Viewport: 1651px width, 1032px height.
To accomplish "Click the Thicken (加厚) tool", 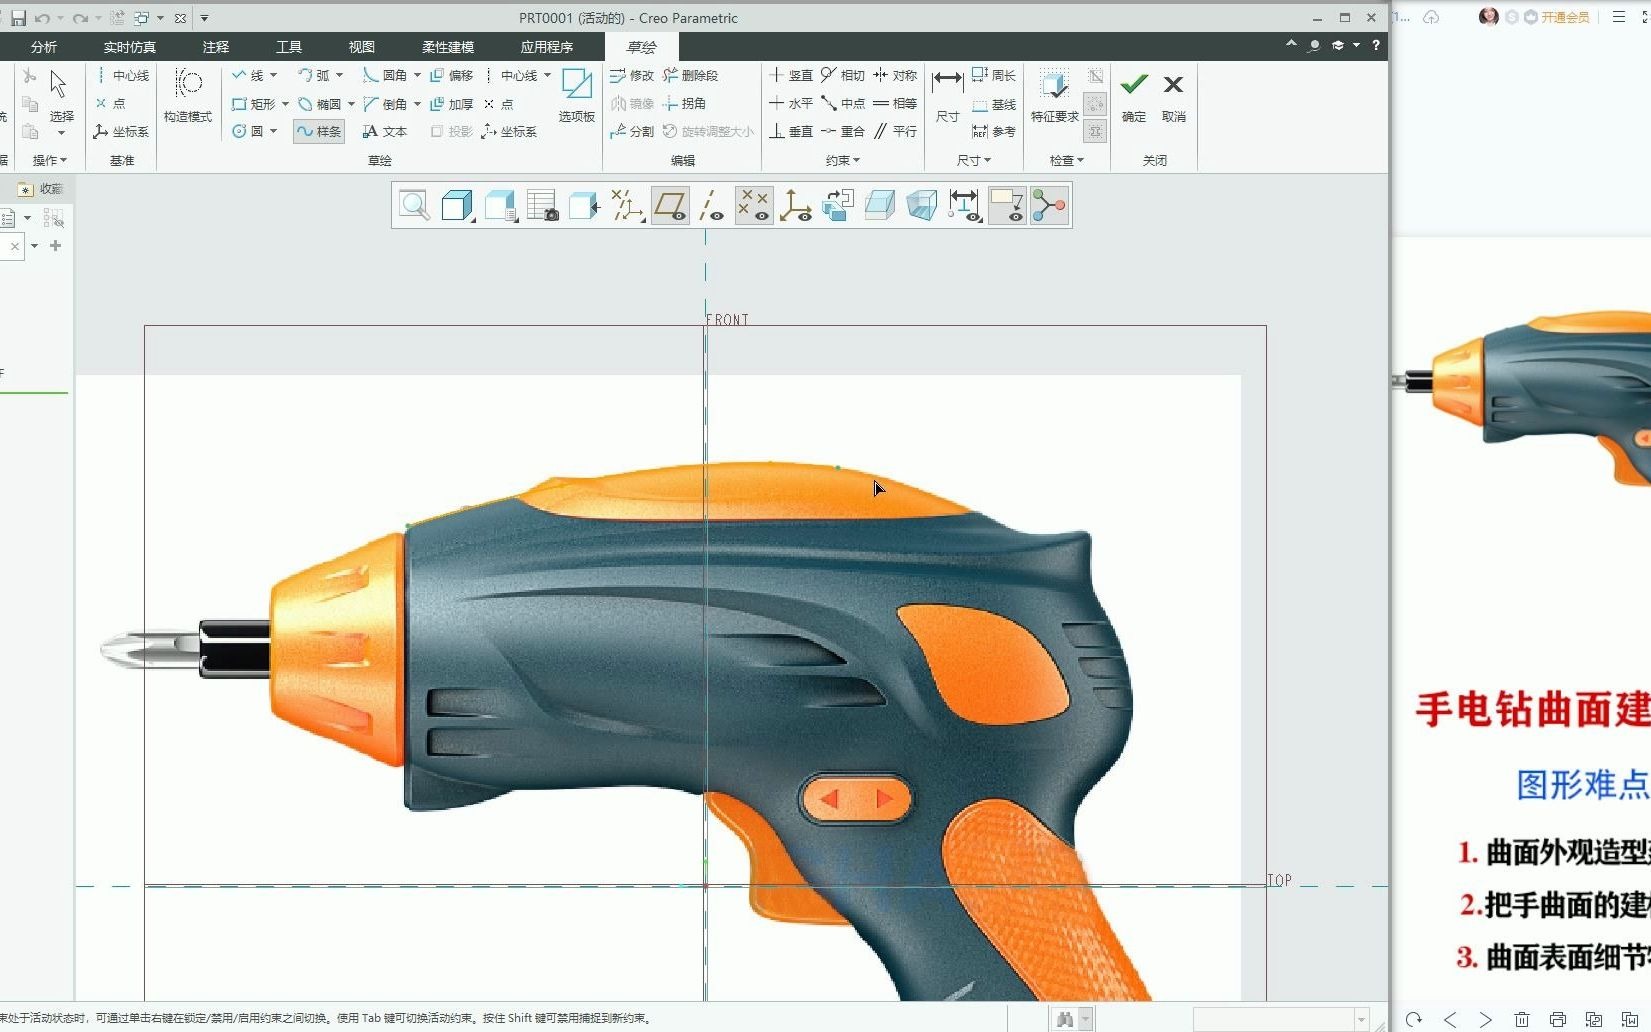I will point(451,103).
